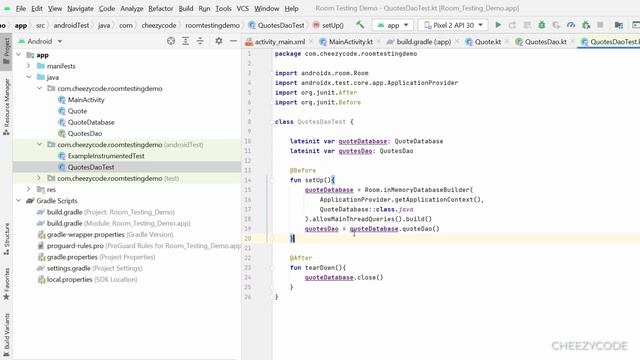
Task: Open the Pixel 2 API 30 device dropdown
Action: [x=453, y=25]
